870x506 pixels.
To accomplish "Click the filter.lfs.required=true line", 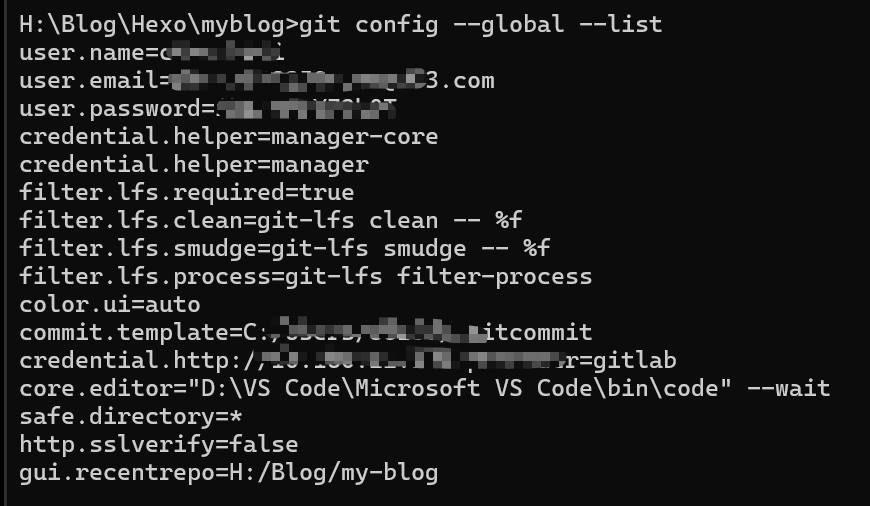I will 187,193.
